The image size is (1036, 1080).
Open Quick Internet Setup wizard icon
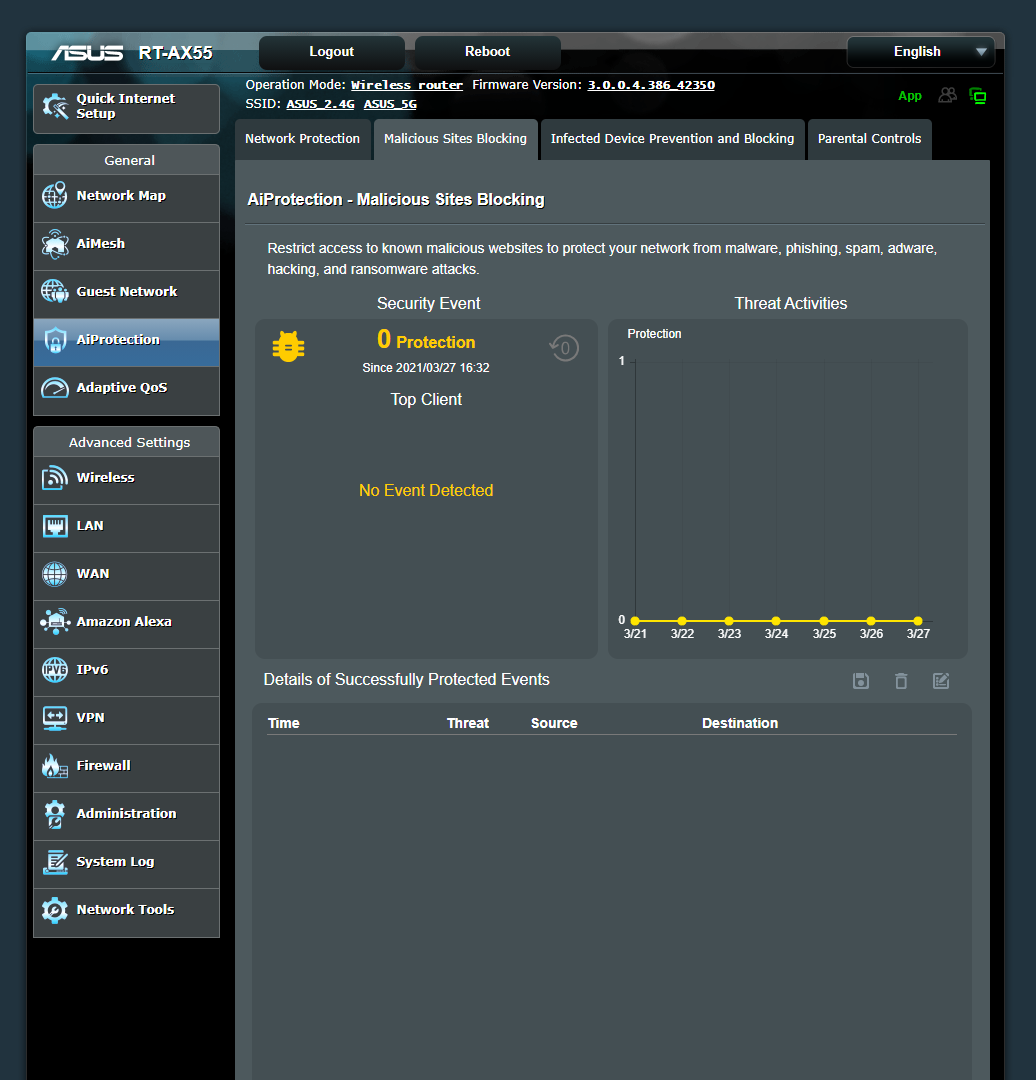(55, 106)
